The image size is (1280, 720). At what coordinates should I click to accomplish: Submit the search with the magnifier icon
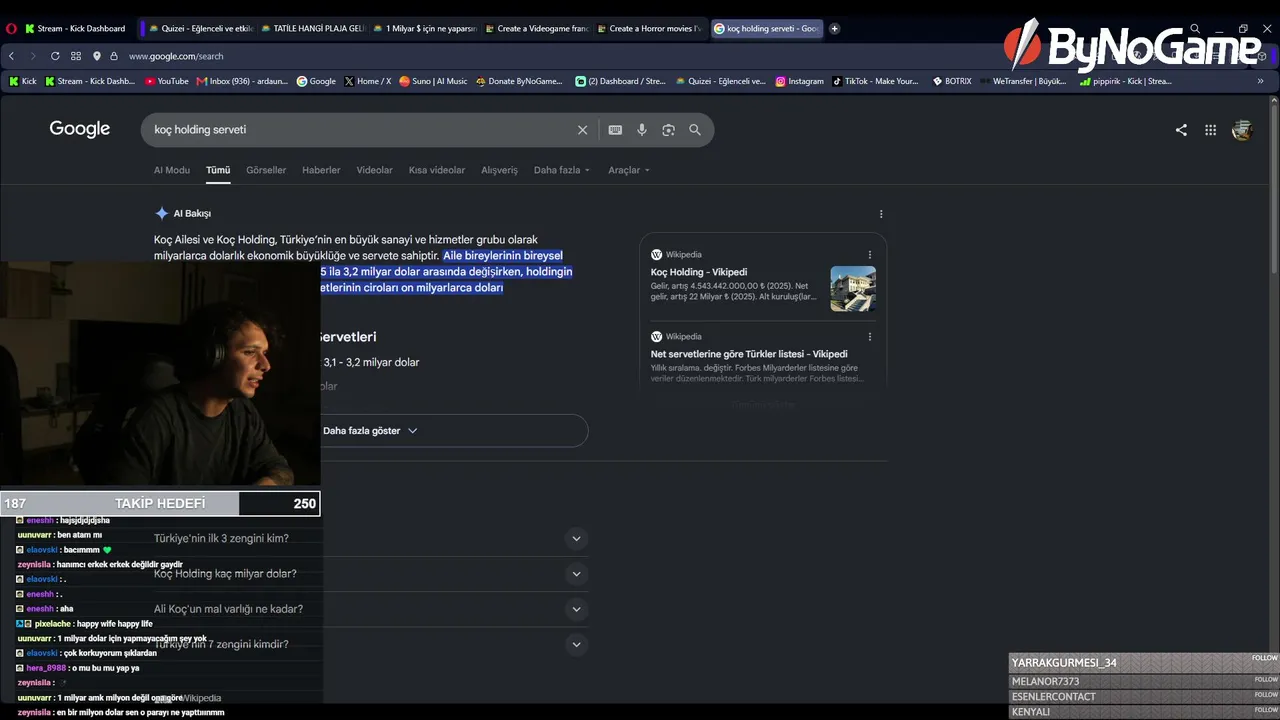695,130
